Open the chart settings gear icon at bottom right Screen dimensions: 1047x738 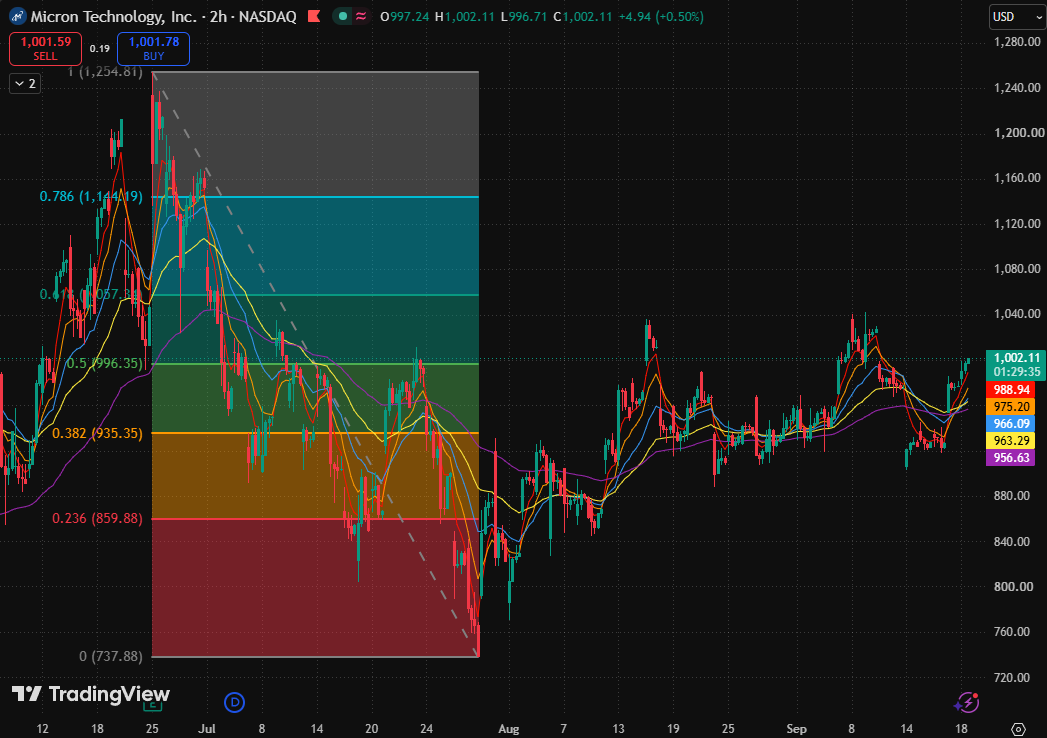(x=1018, y=729)
